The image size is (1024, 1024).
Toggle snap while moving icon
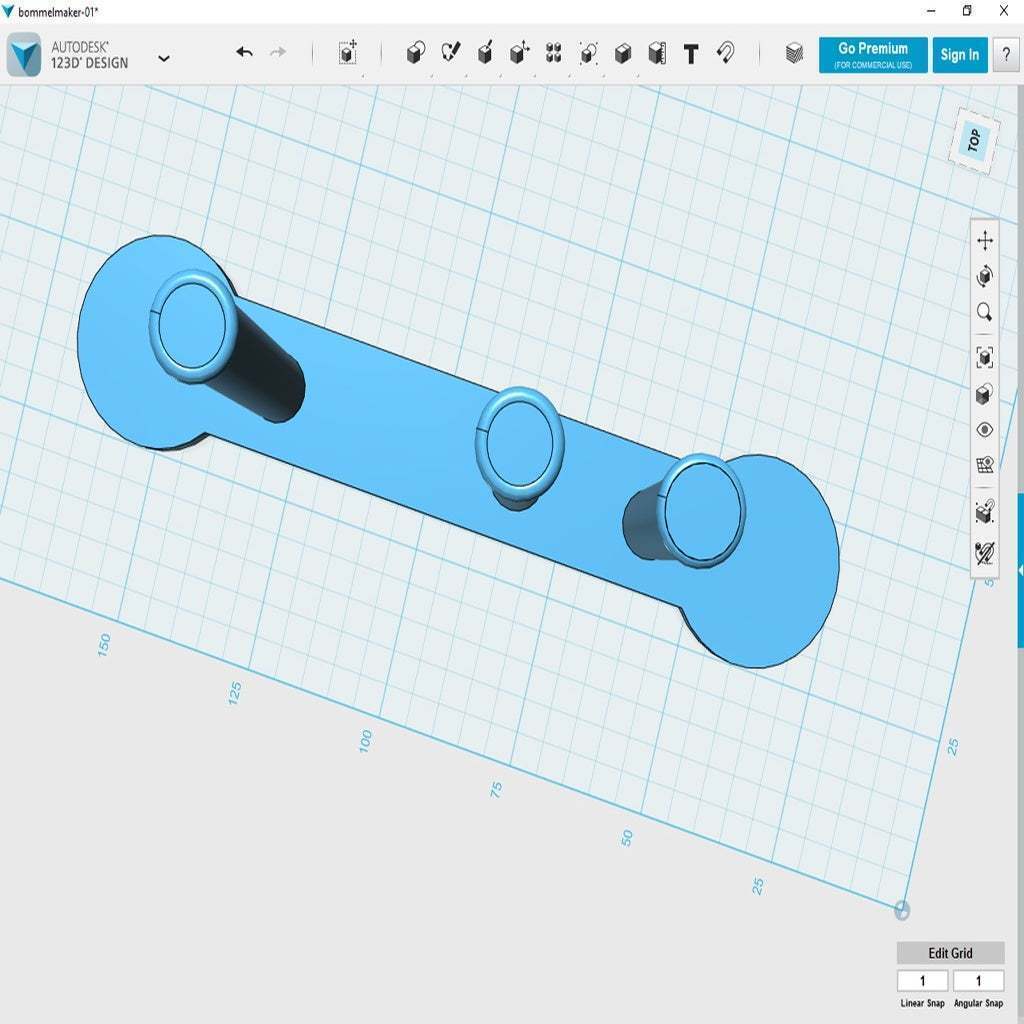(x=985, y=511)
